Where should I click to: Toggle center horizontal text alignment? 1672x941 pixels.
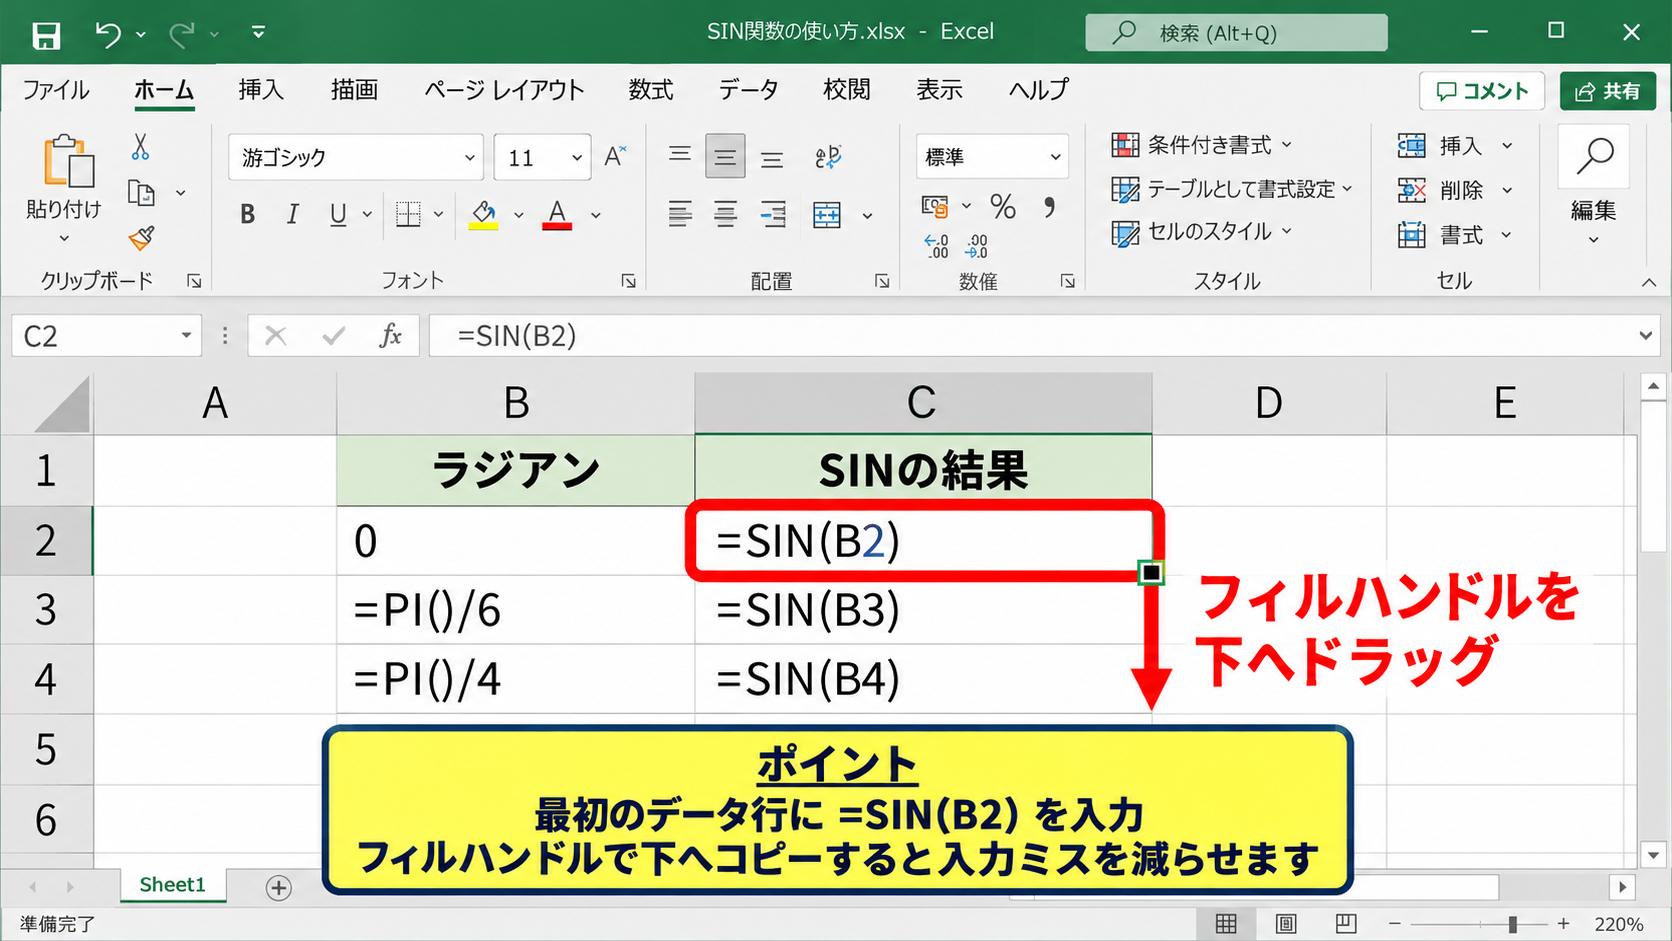(x=725, y=215)
